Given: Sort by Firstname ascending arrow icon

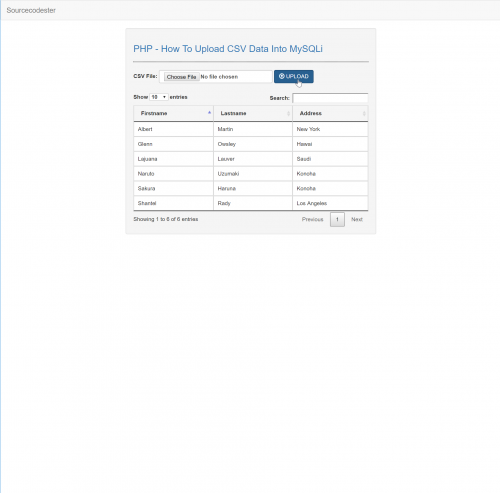Looking at the screenshot, I should [209, 113].
